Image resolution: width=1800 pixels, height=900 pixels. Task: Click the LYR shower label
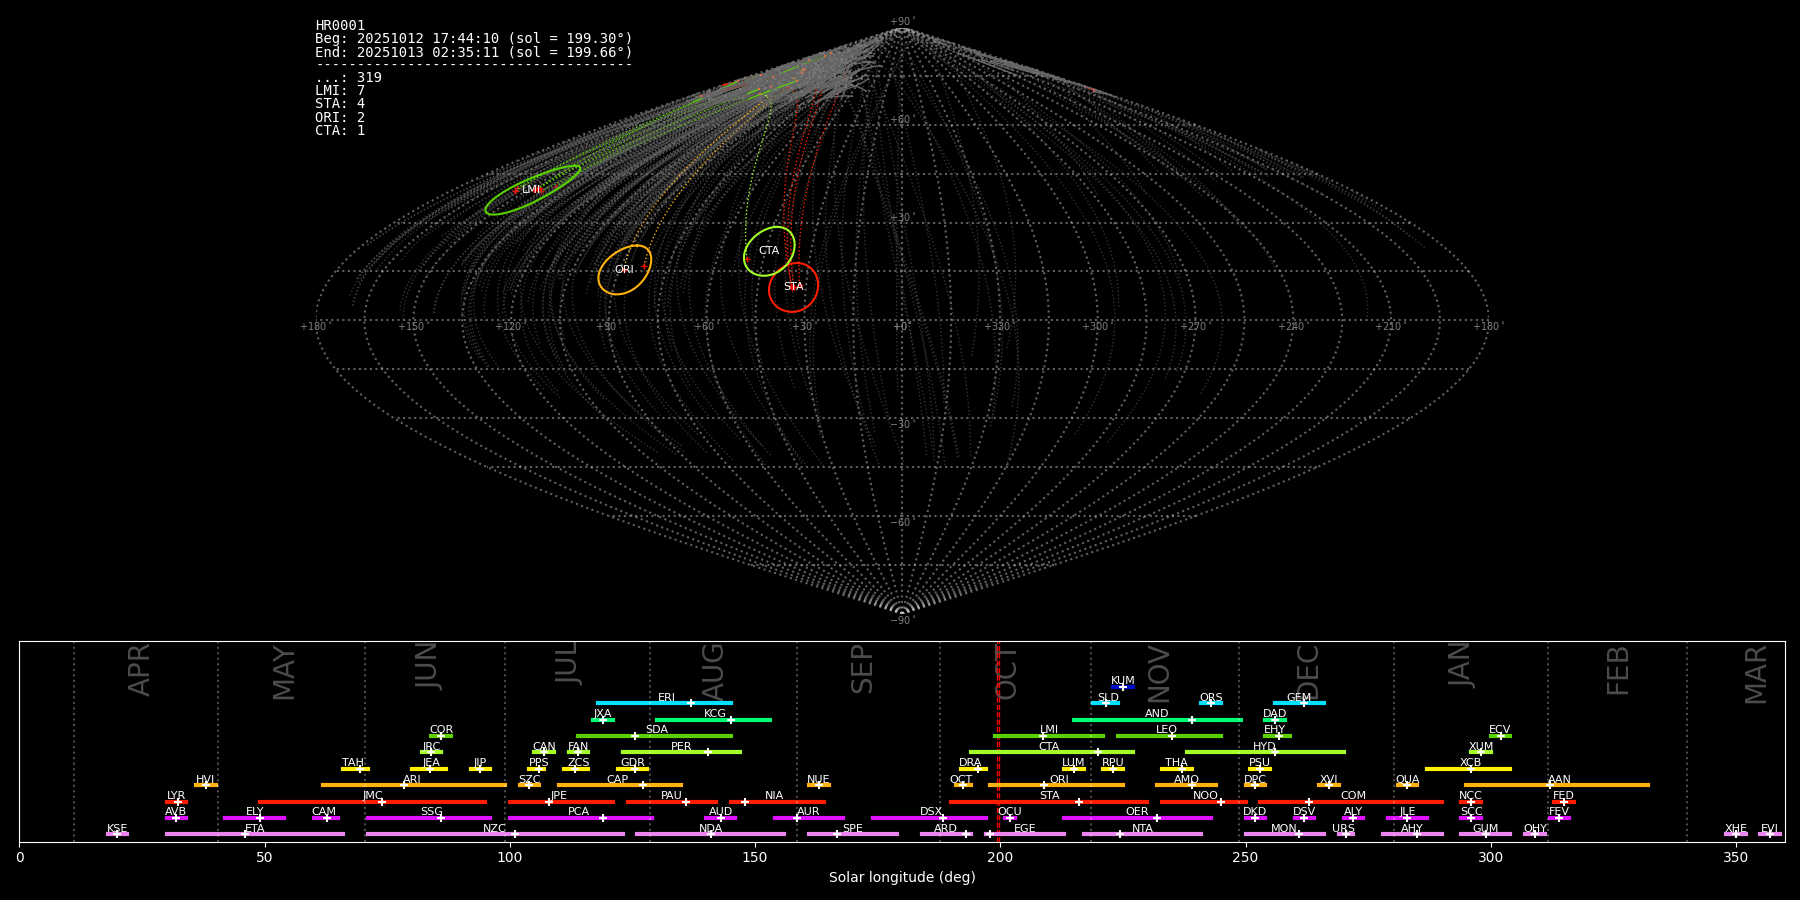point(176,796)
